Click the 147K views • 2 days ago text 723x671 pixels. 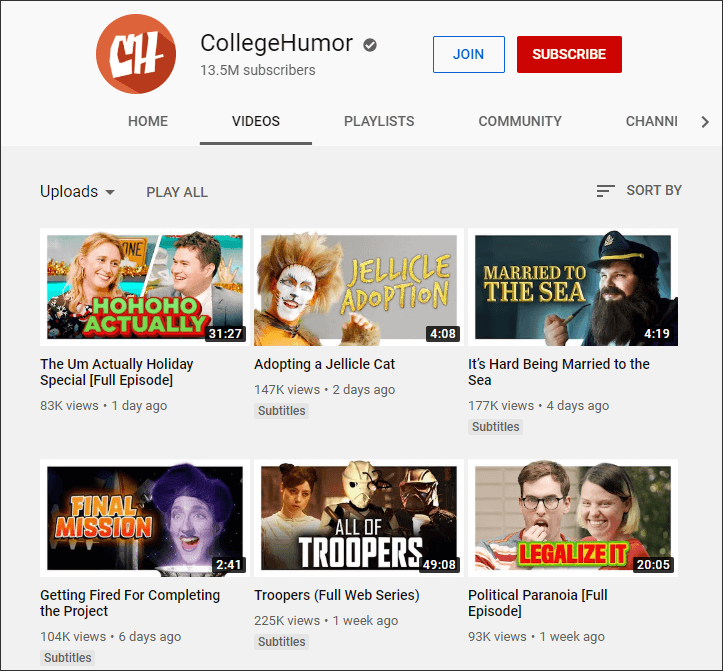click(x=325, y=390)
